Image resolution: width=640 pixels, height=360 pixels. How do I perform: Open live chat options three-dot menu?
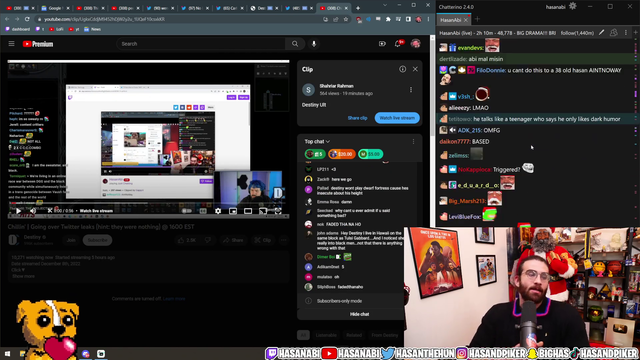(x=413, y=142)
